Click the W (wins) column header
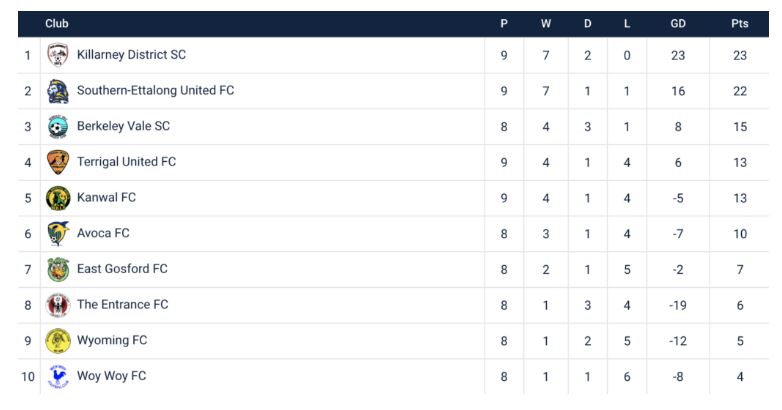The width and height of the screenshot is (782, 410). pos(546,24)
